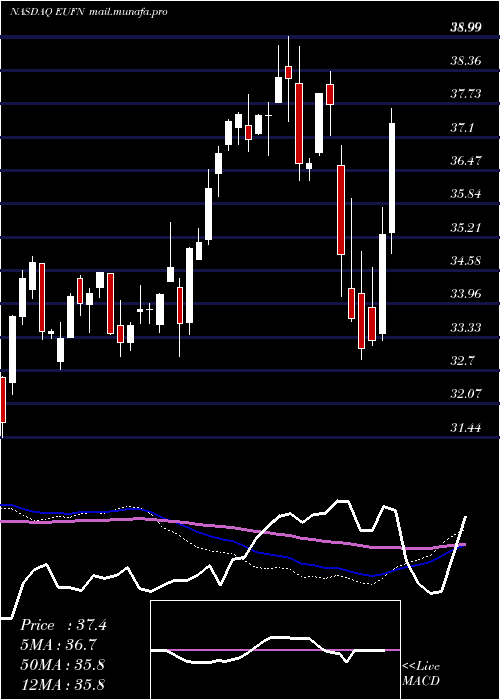Click the 50MA : 35.8 readout
This screenshot has height=700, width=500.
62,664
